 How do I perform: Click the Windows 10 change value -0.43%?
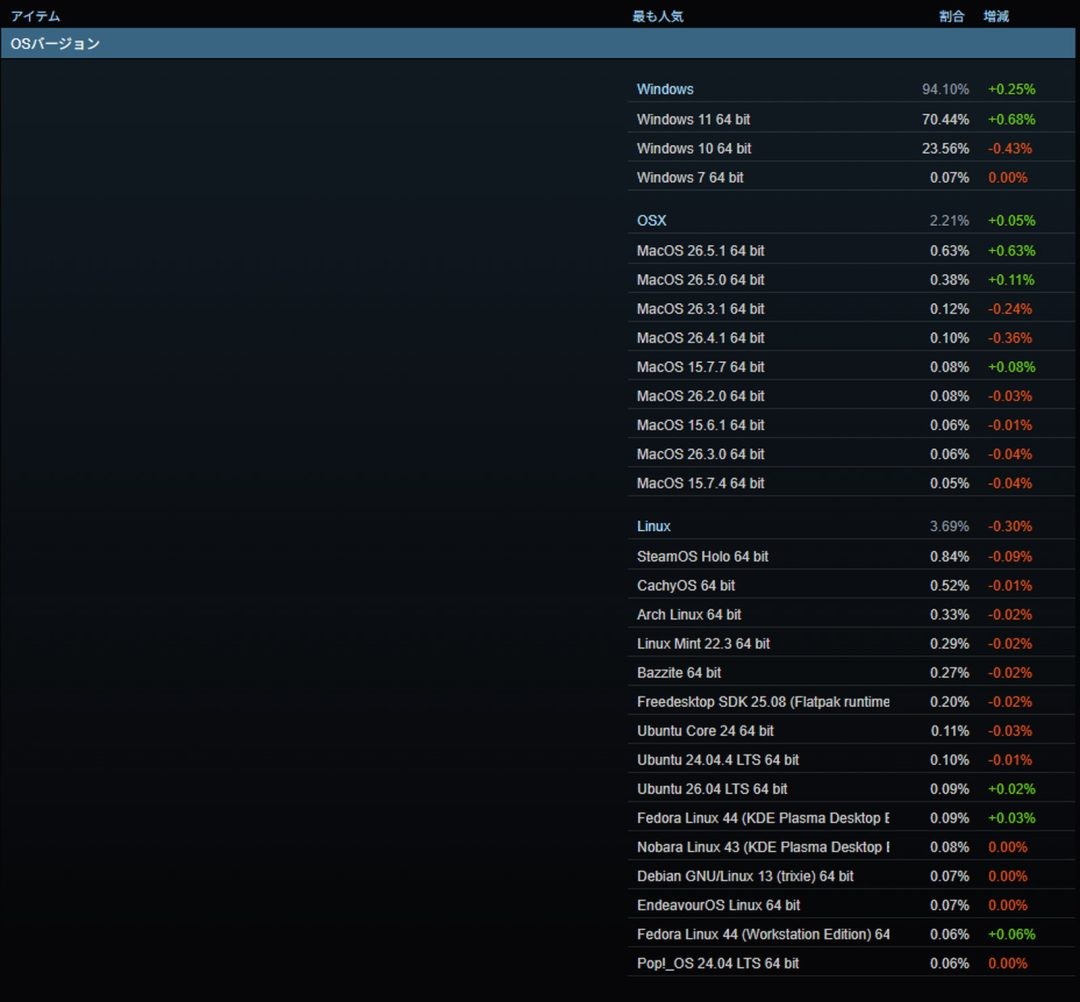(1010, 148)
